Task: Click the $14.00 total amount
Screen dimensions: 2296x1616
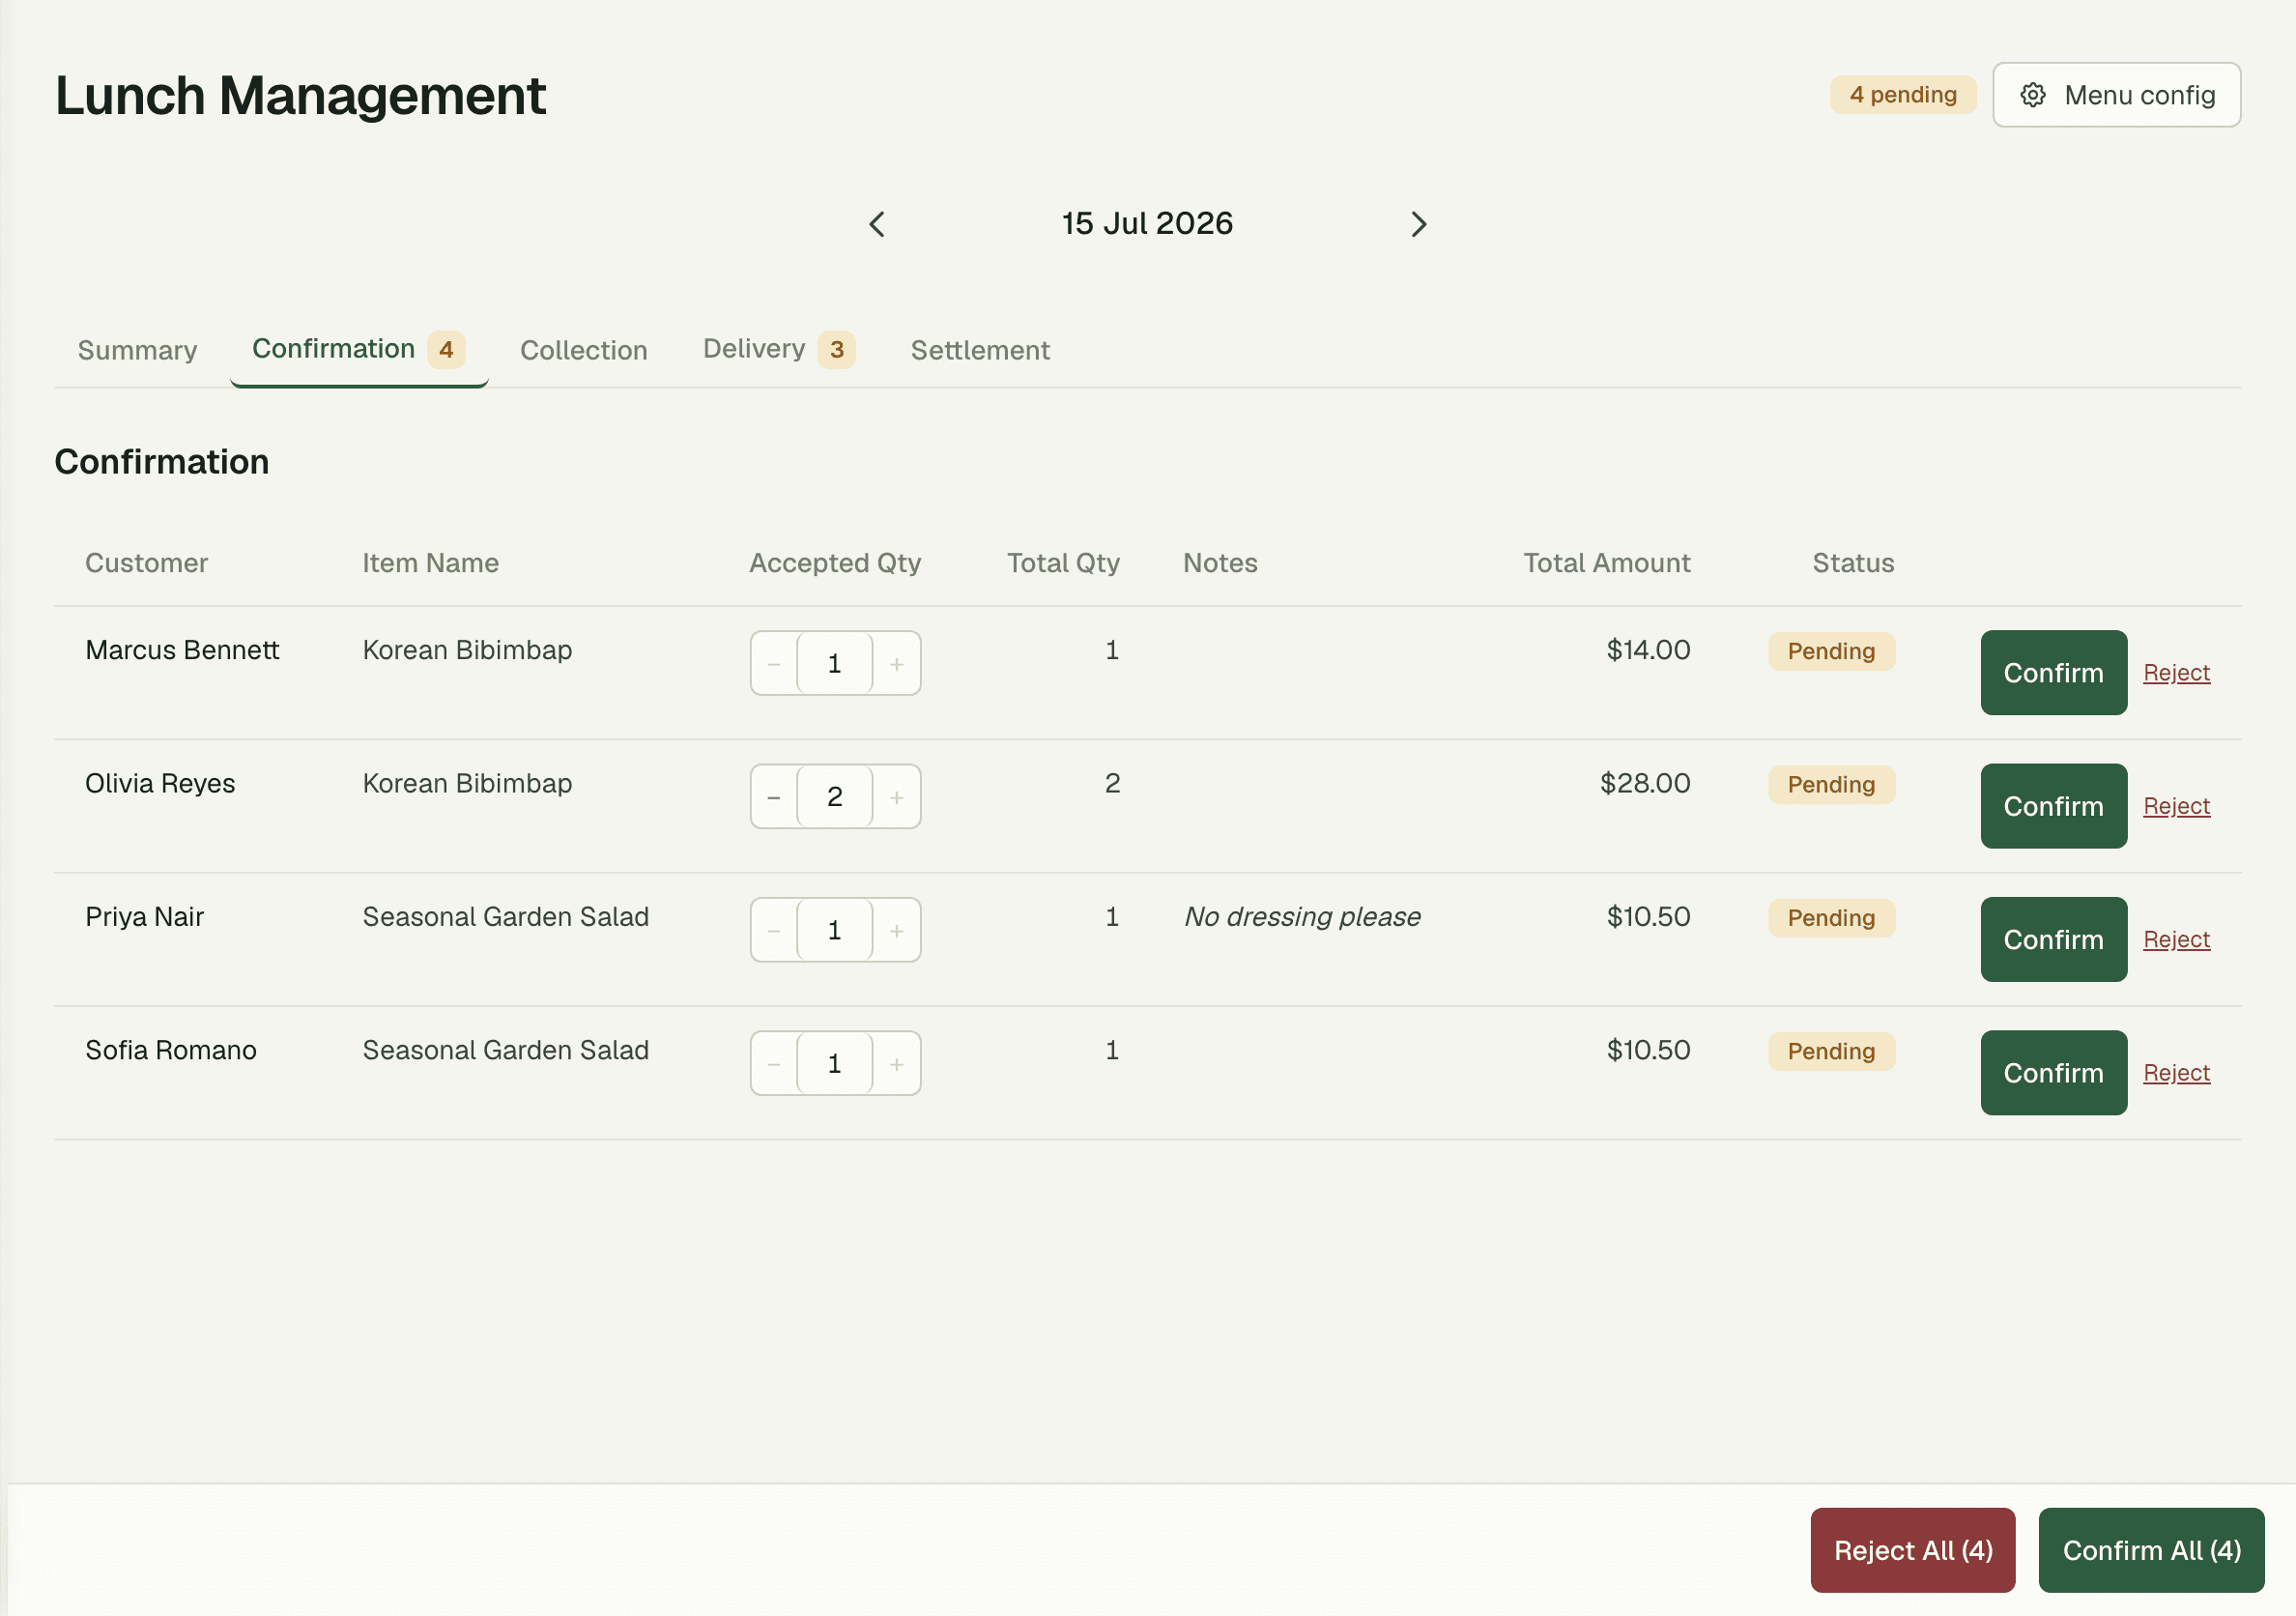Action: point(1648,650)
